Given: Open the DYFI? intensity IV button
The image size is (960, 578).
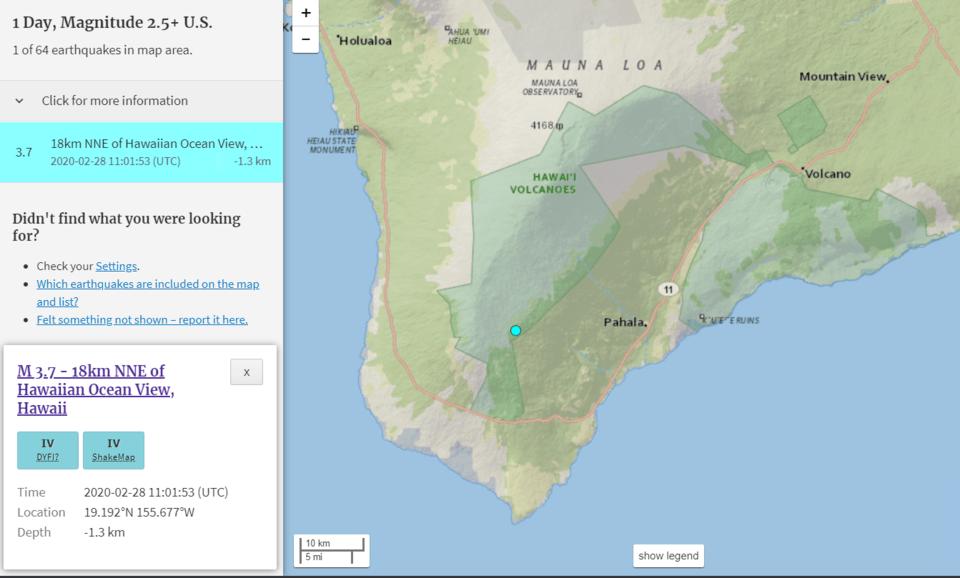Looking at the screenshot, I should coord(48,450).
